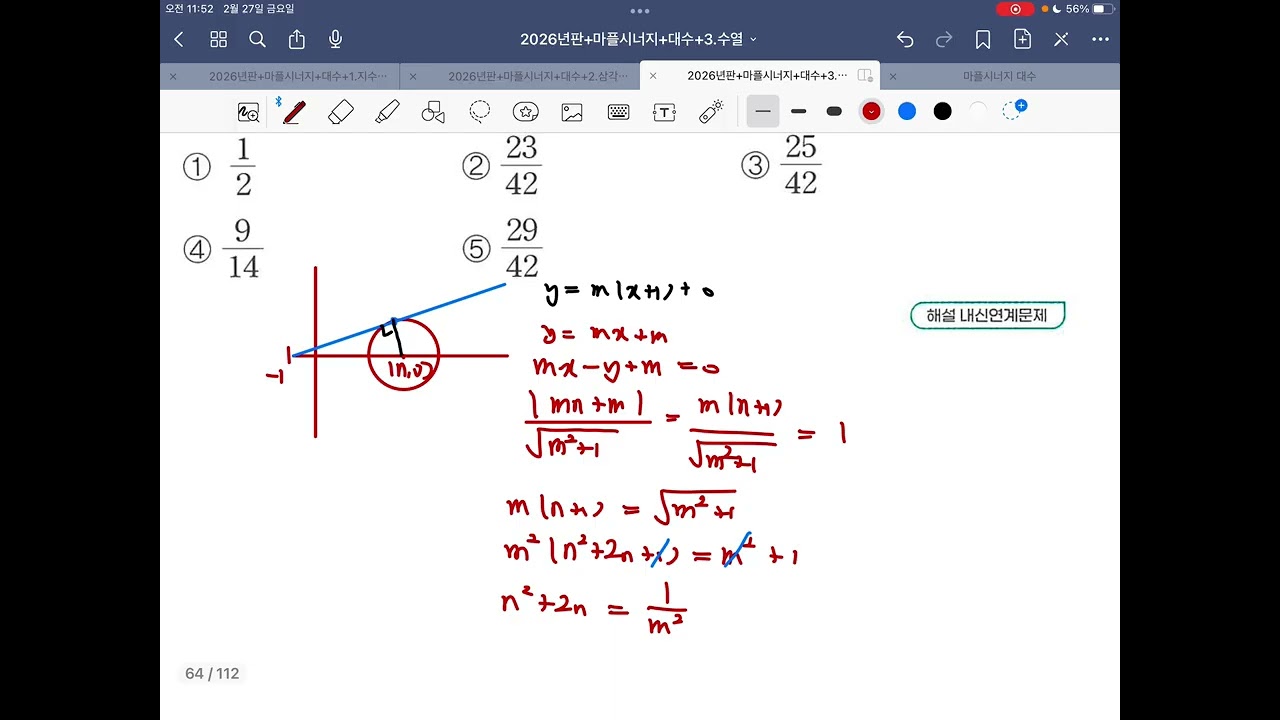Go back with the left chevron

179,39
